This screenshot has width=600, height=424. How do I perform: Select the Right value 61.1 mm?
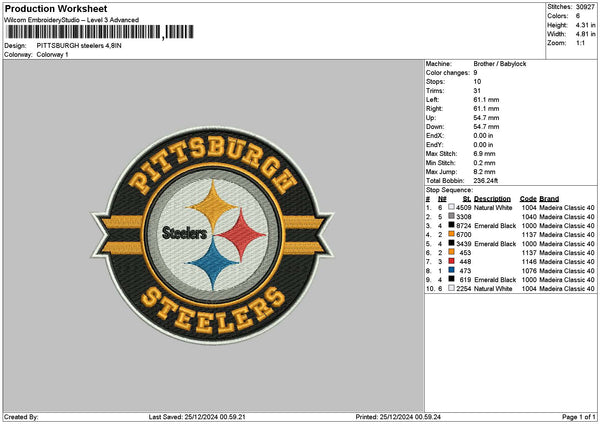486,109
